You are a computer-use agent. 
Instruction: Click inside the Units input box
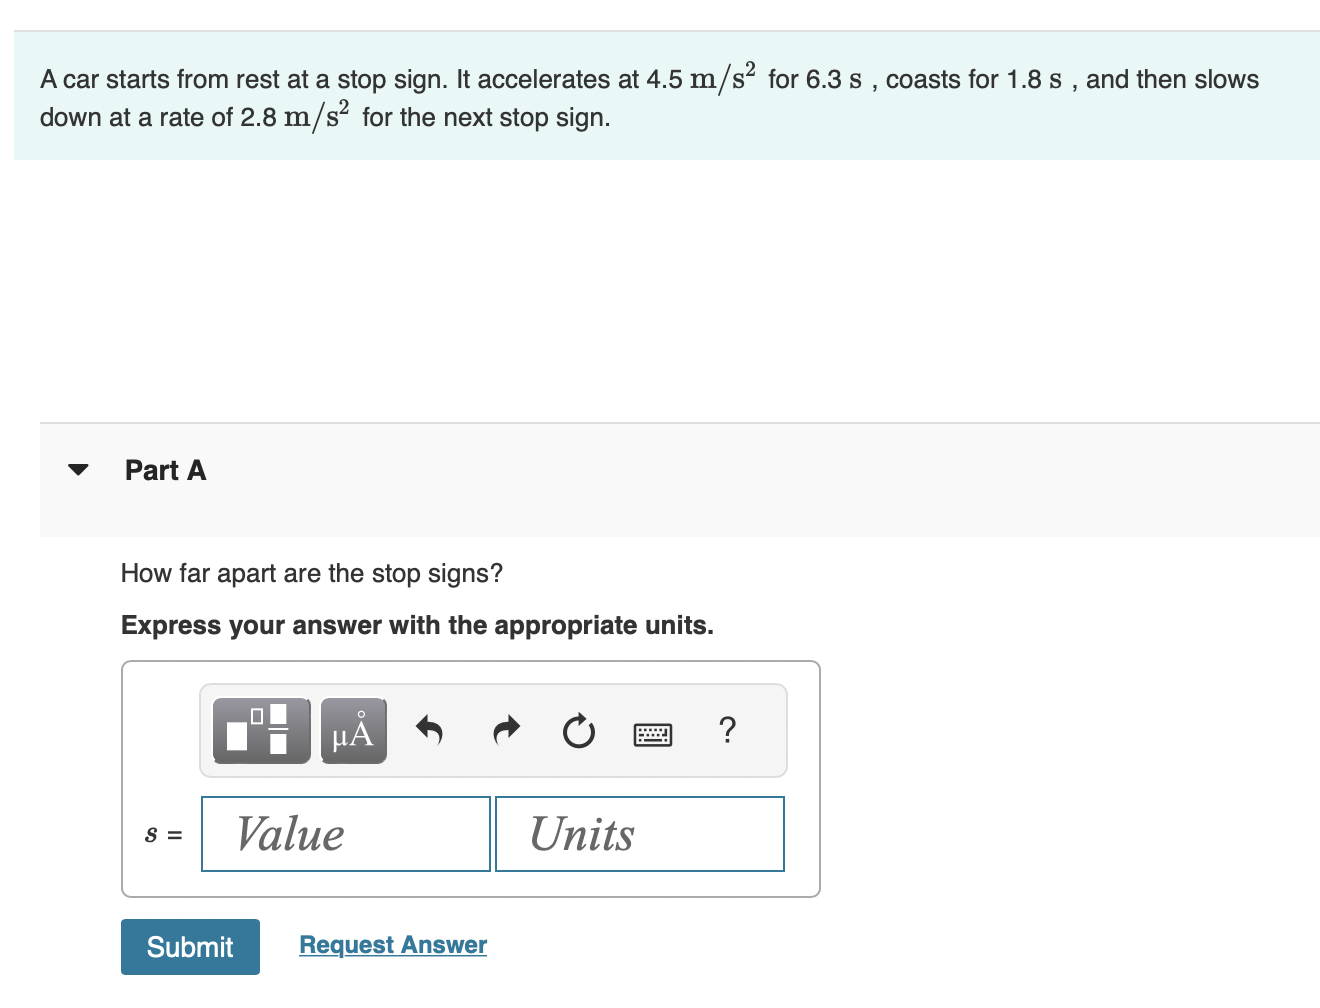point(639,833)
